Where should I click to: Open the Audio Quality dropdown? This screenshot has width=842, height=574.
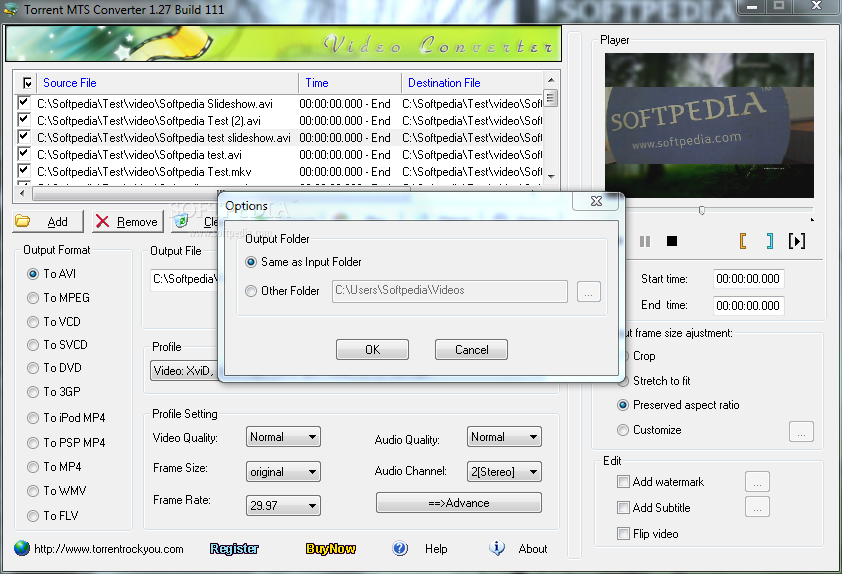click(504, 437)
